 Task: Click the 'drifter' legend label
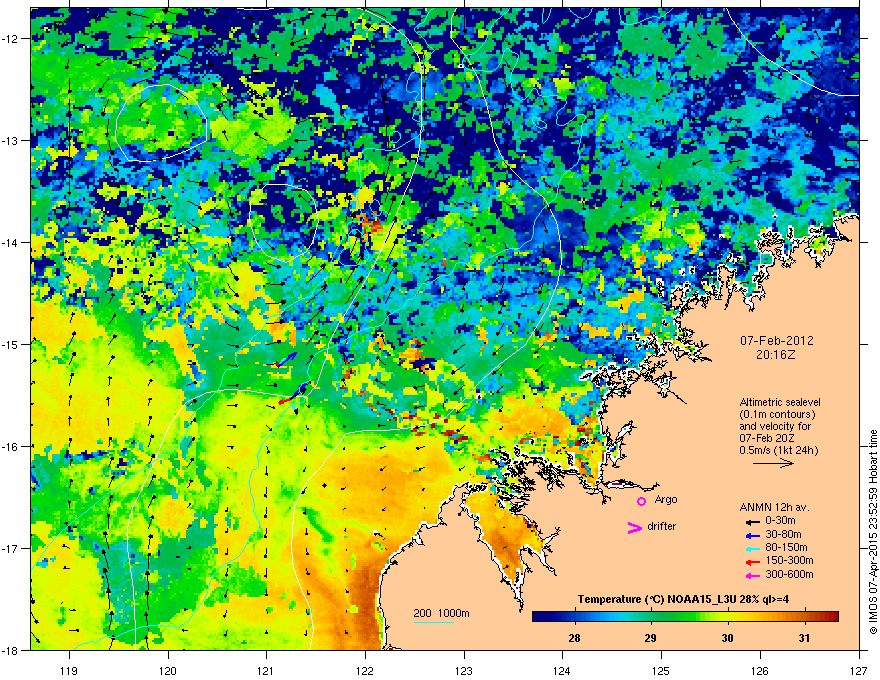(662, 526)
